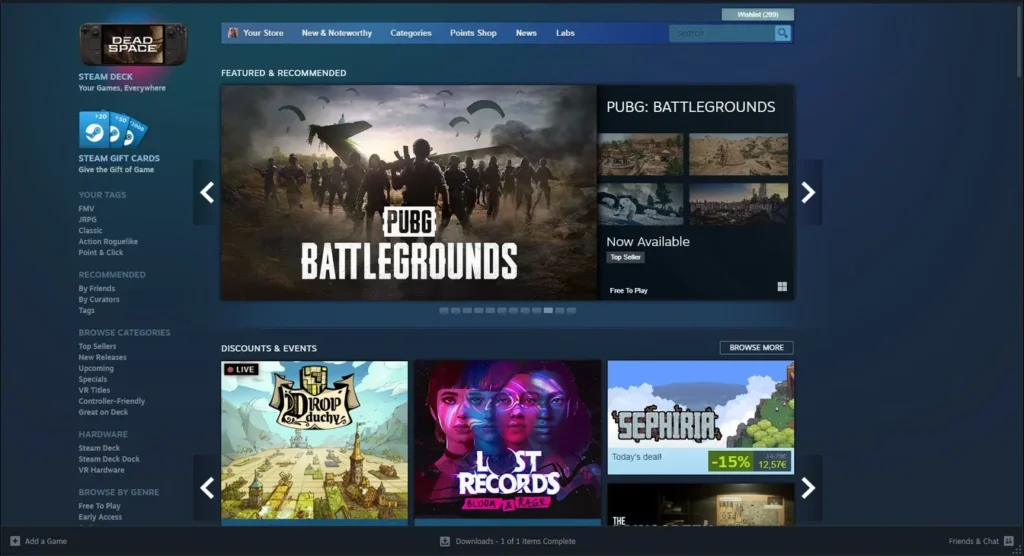Open the Lost Records Bloom & Rage card
1024x556 pixels.
507,442
